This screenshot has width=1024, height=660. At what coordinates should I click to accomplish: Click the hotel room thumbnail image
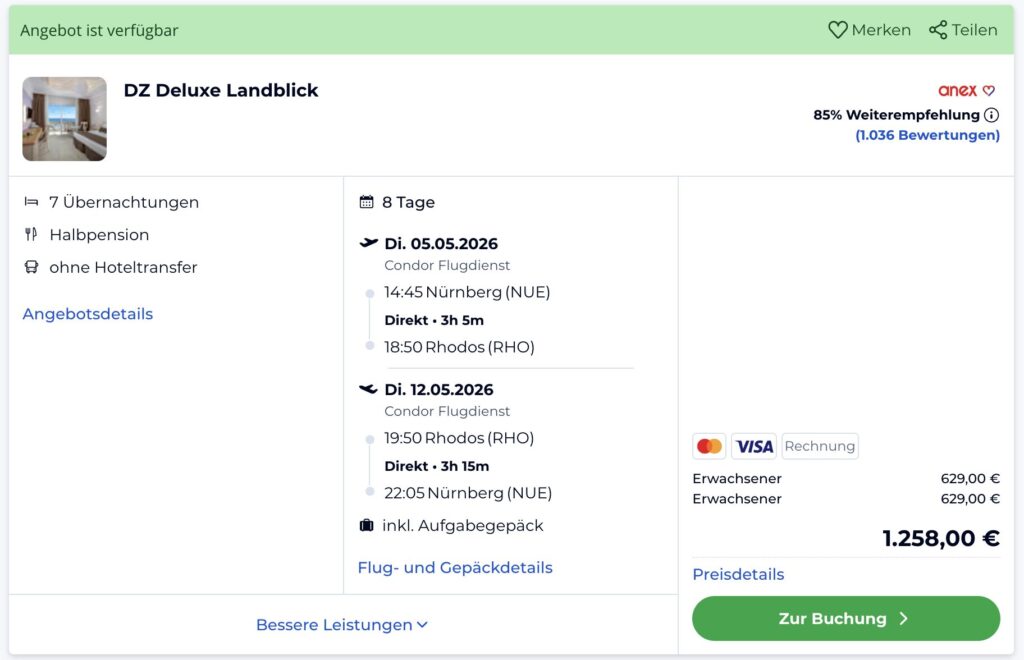pos(65,119)
